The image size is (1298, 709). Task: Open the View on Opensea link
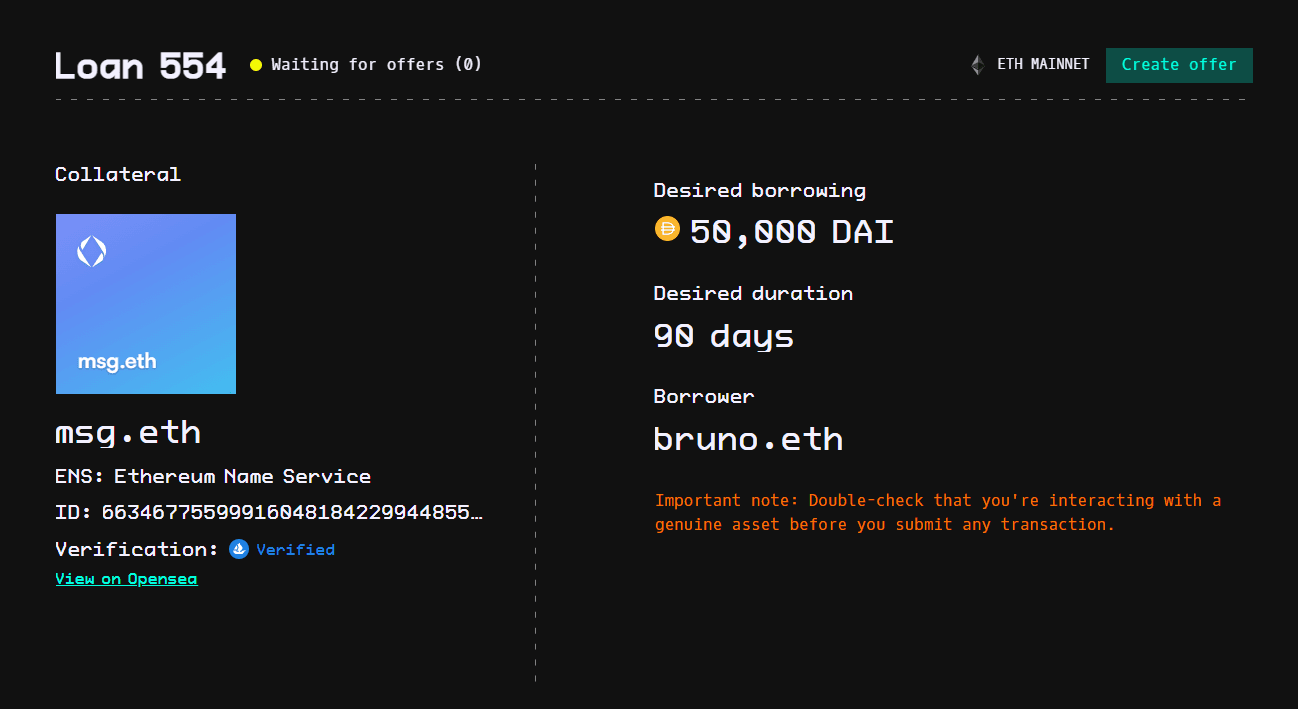[126, 579]
